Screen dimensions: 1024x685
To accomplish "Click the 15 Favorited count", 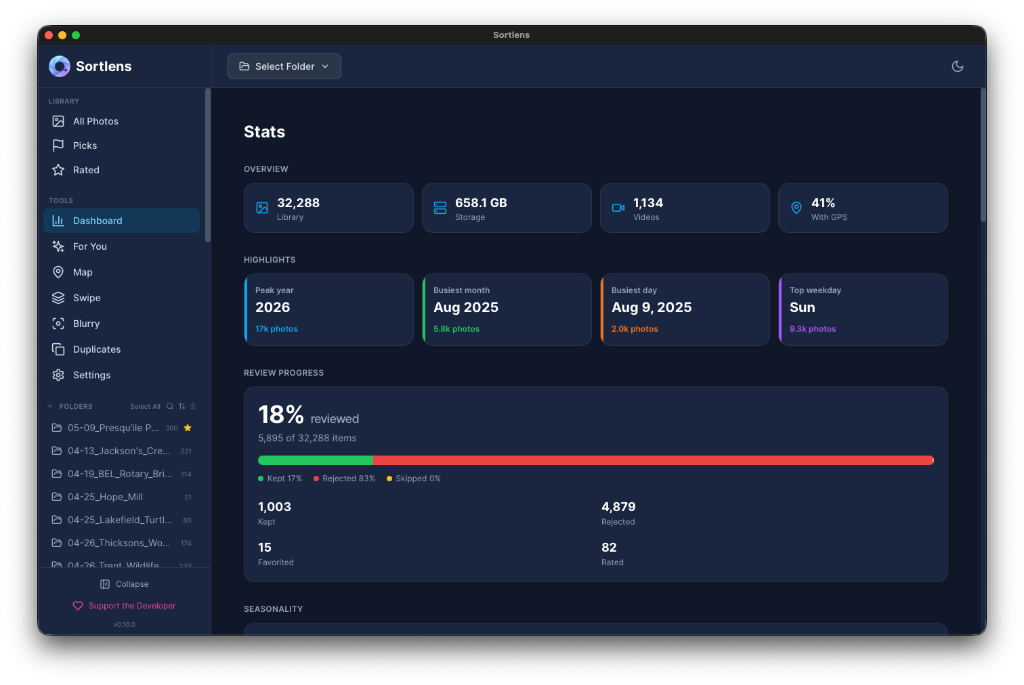I will tap(264, 547).
